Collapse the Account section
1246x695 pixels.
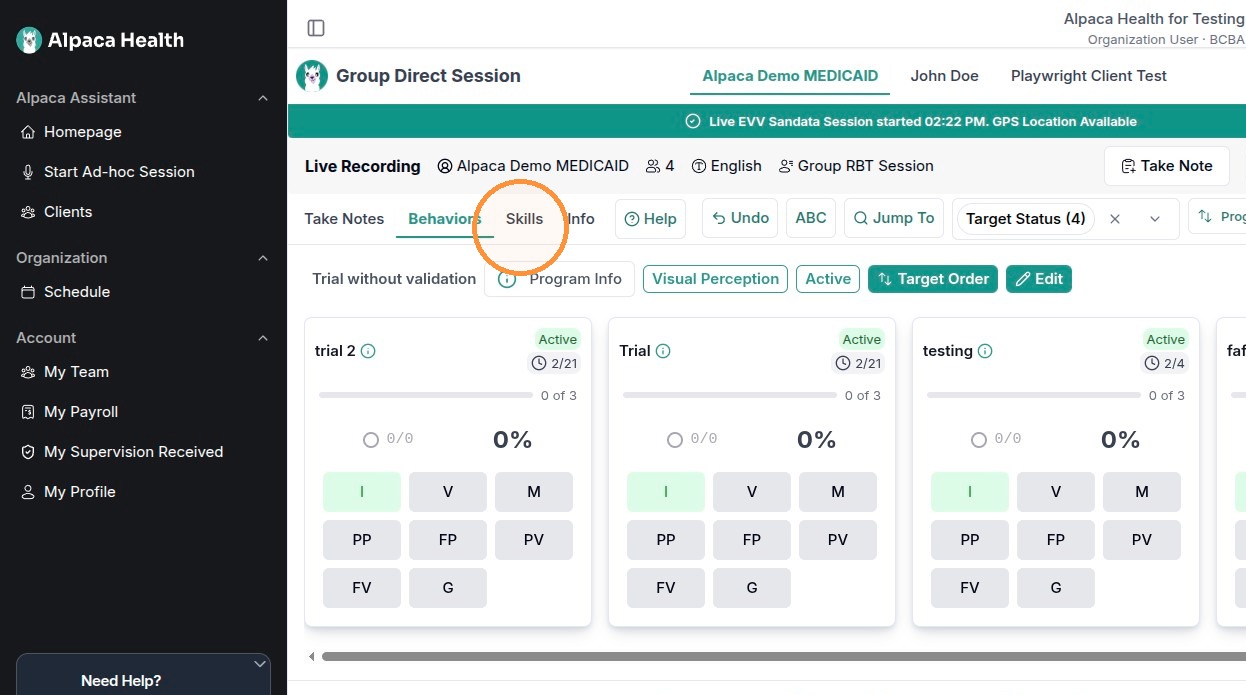tap(263, 338)
